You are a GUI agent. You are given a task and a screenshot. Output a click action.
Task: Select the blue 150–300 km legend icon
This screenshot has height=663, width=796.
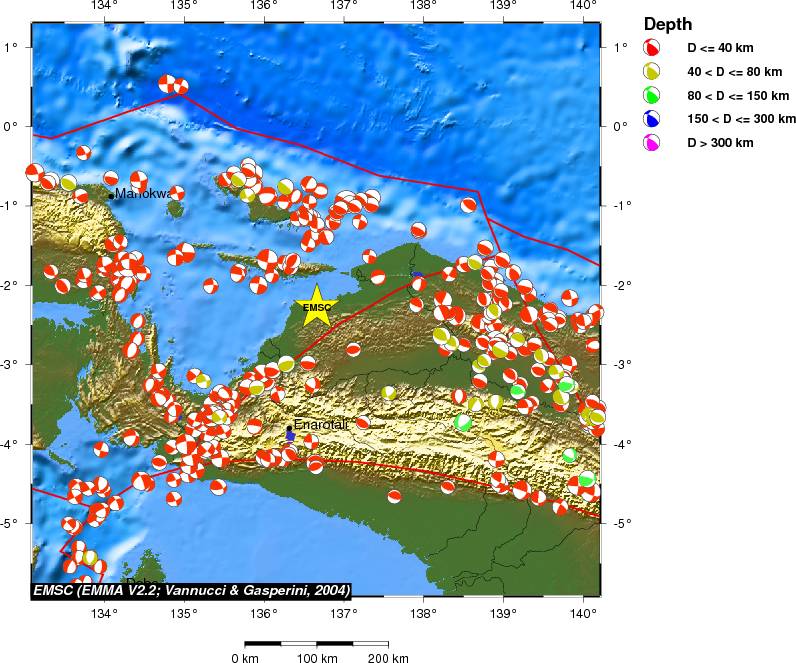click(651, 120)
